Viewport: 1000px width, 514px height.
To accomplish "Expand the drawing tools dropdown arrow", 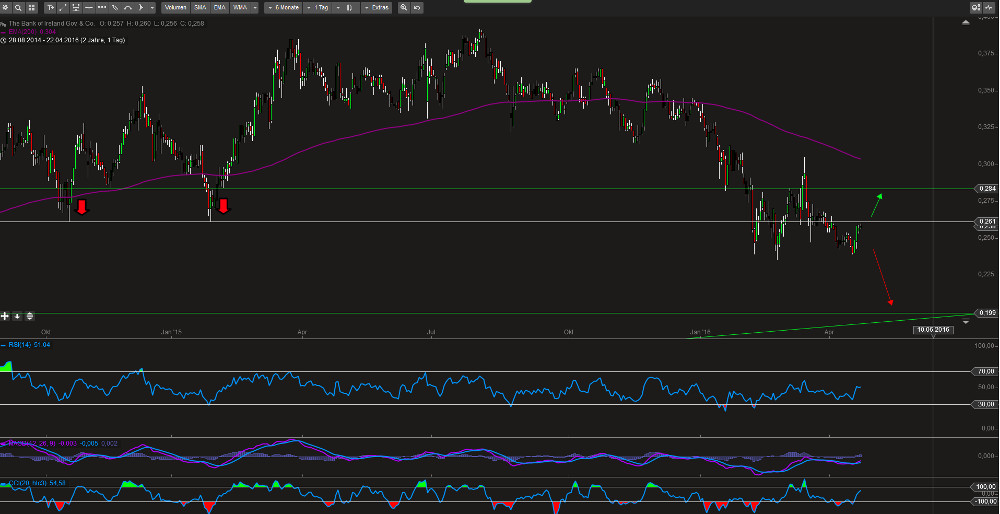I will 152,8.
